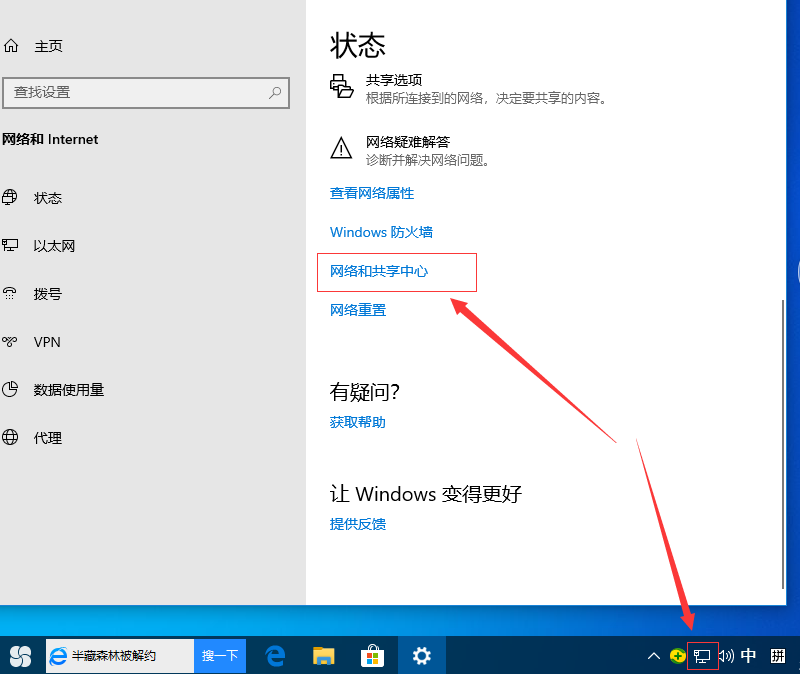Open the Windows 防火墙 link

381,232
